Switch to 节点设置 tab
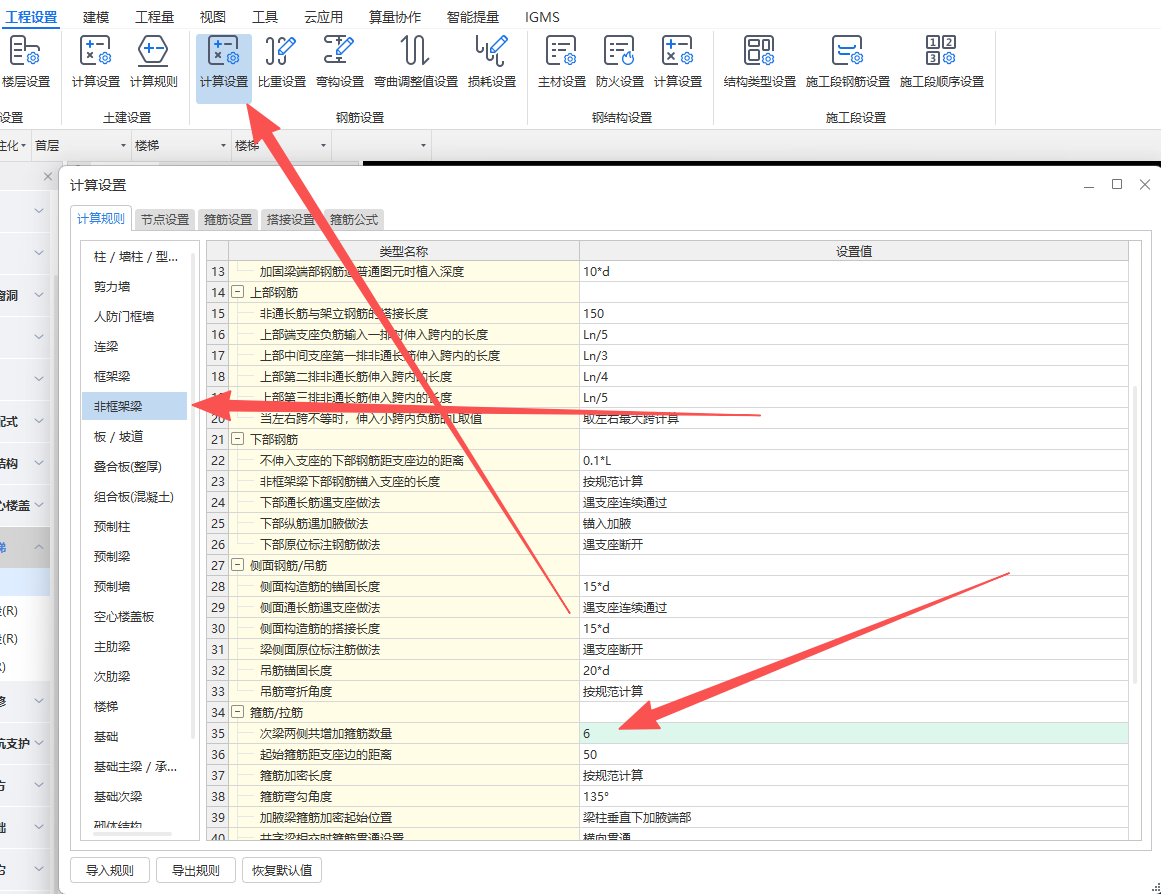This screenshot has height=894, width=1161. coord(165,219)
